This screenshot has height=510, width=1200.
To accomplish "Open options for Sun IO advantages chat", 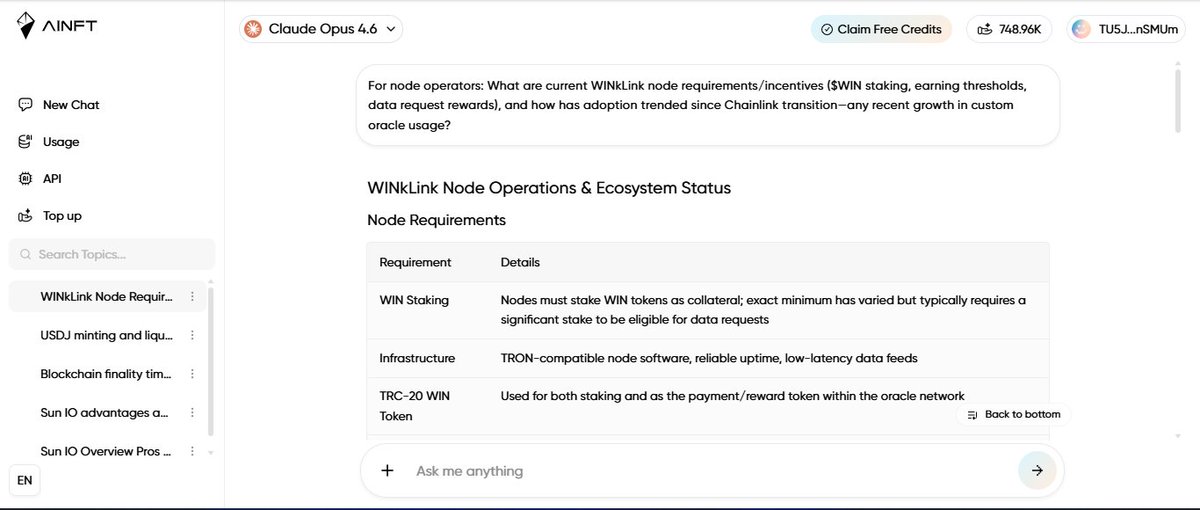I will point(193,412).
